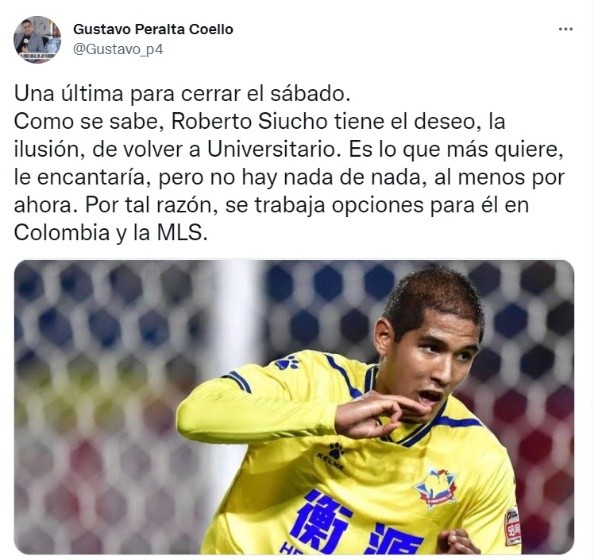
Task: Click Gustavo Peralta Coello's profile avatar
Action: 37,39
